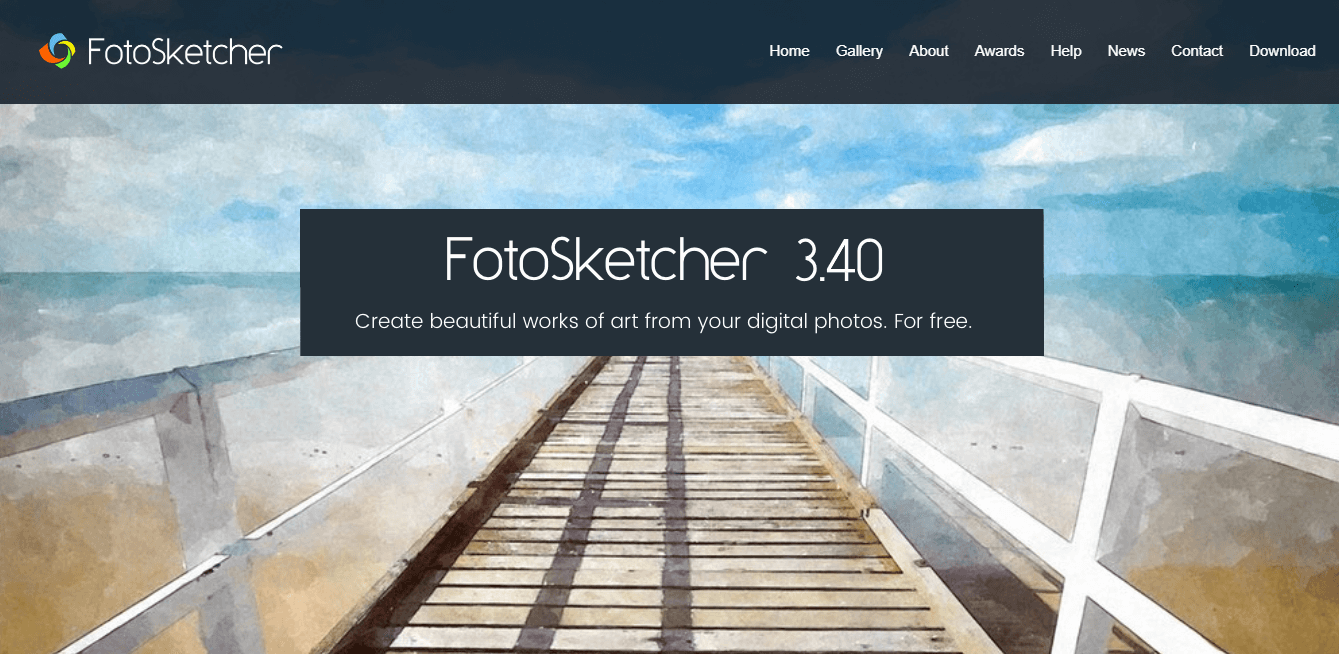View the Awards page
Viewport: 1339px width, 654px height.
click(999, 51)
